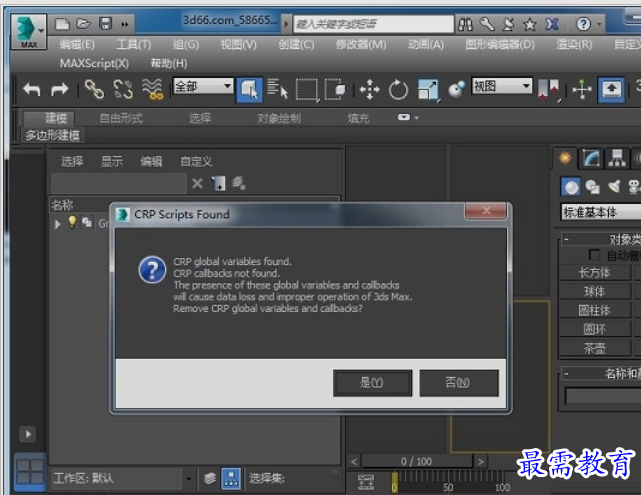Open the Hierarchy command panel tab
641x495 pixels.
pyautogui.click(x=616, y=158)
